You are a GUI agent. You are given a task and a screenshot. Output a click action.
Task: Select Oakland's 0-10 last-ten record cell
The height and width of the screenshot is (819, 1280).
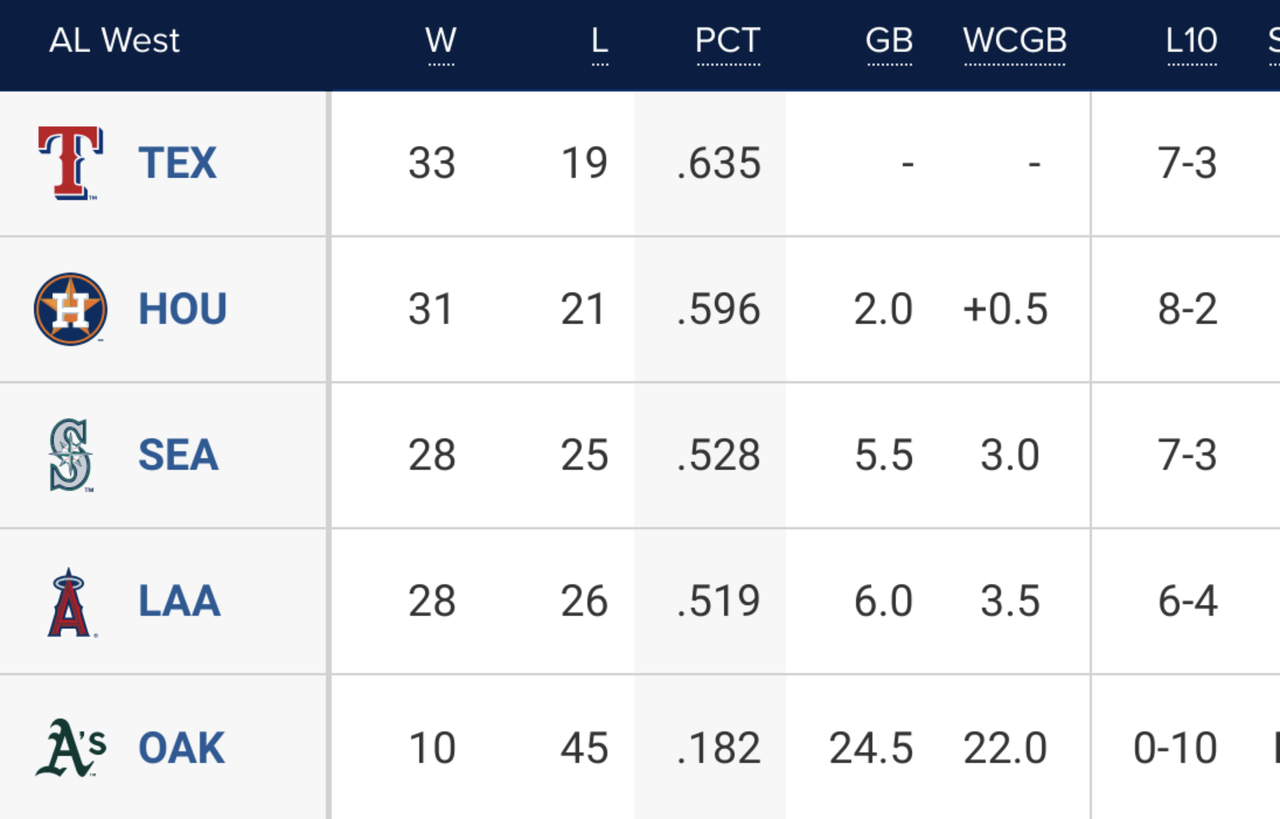1175,748
